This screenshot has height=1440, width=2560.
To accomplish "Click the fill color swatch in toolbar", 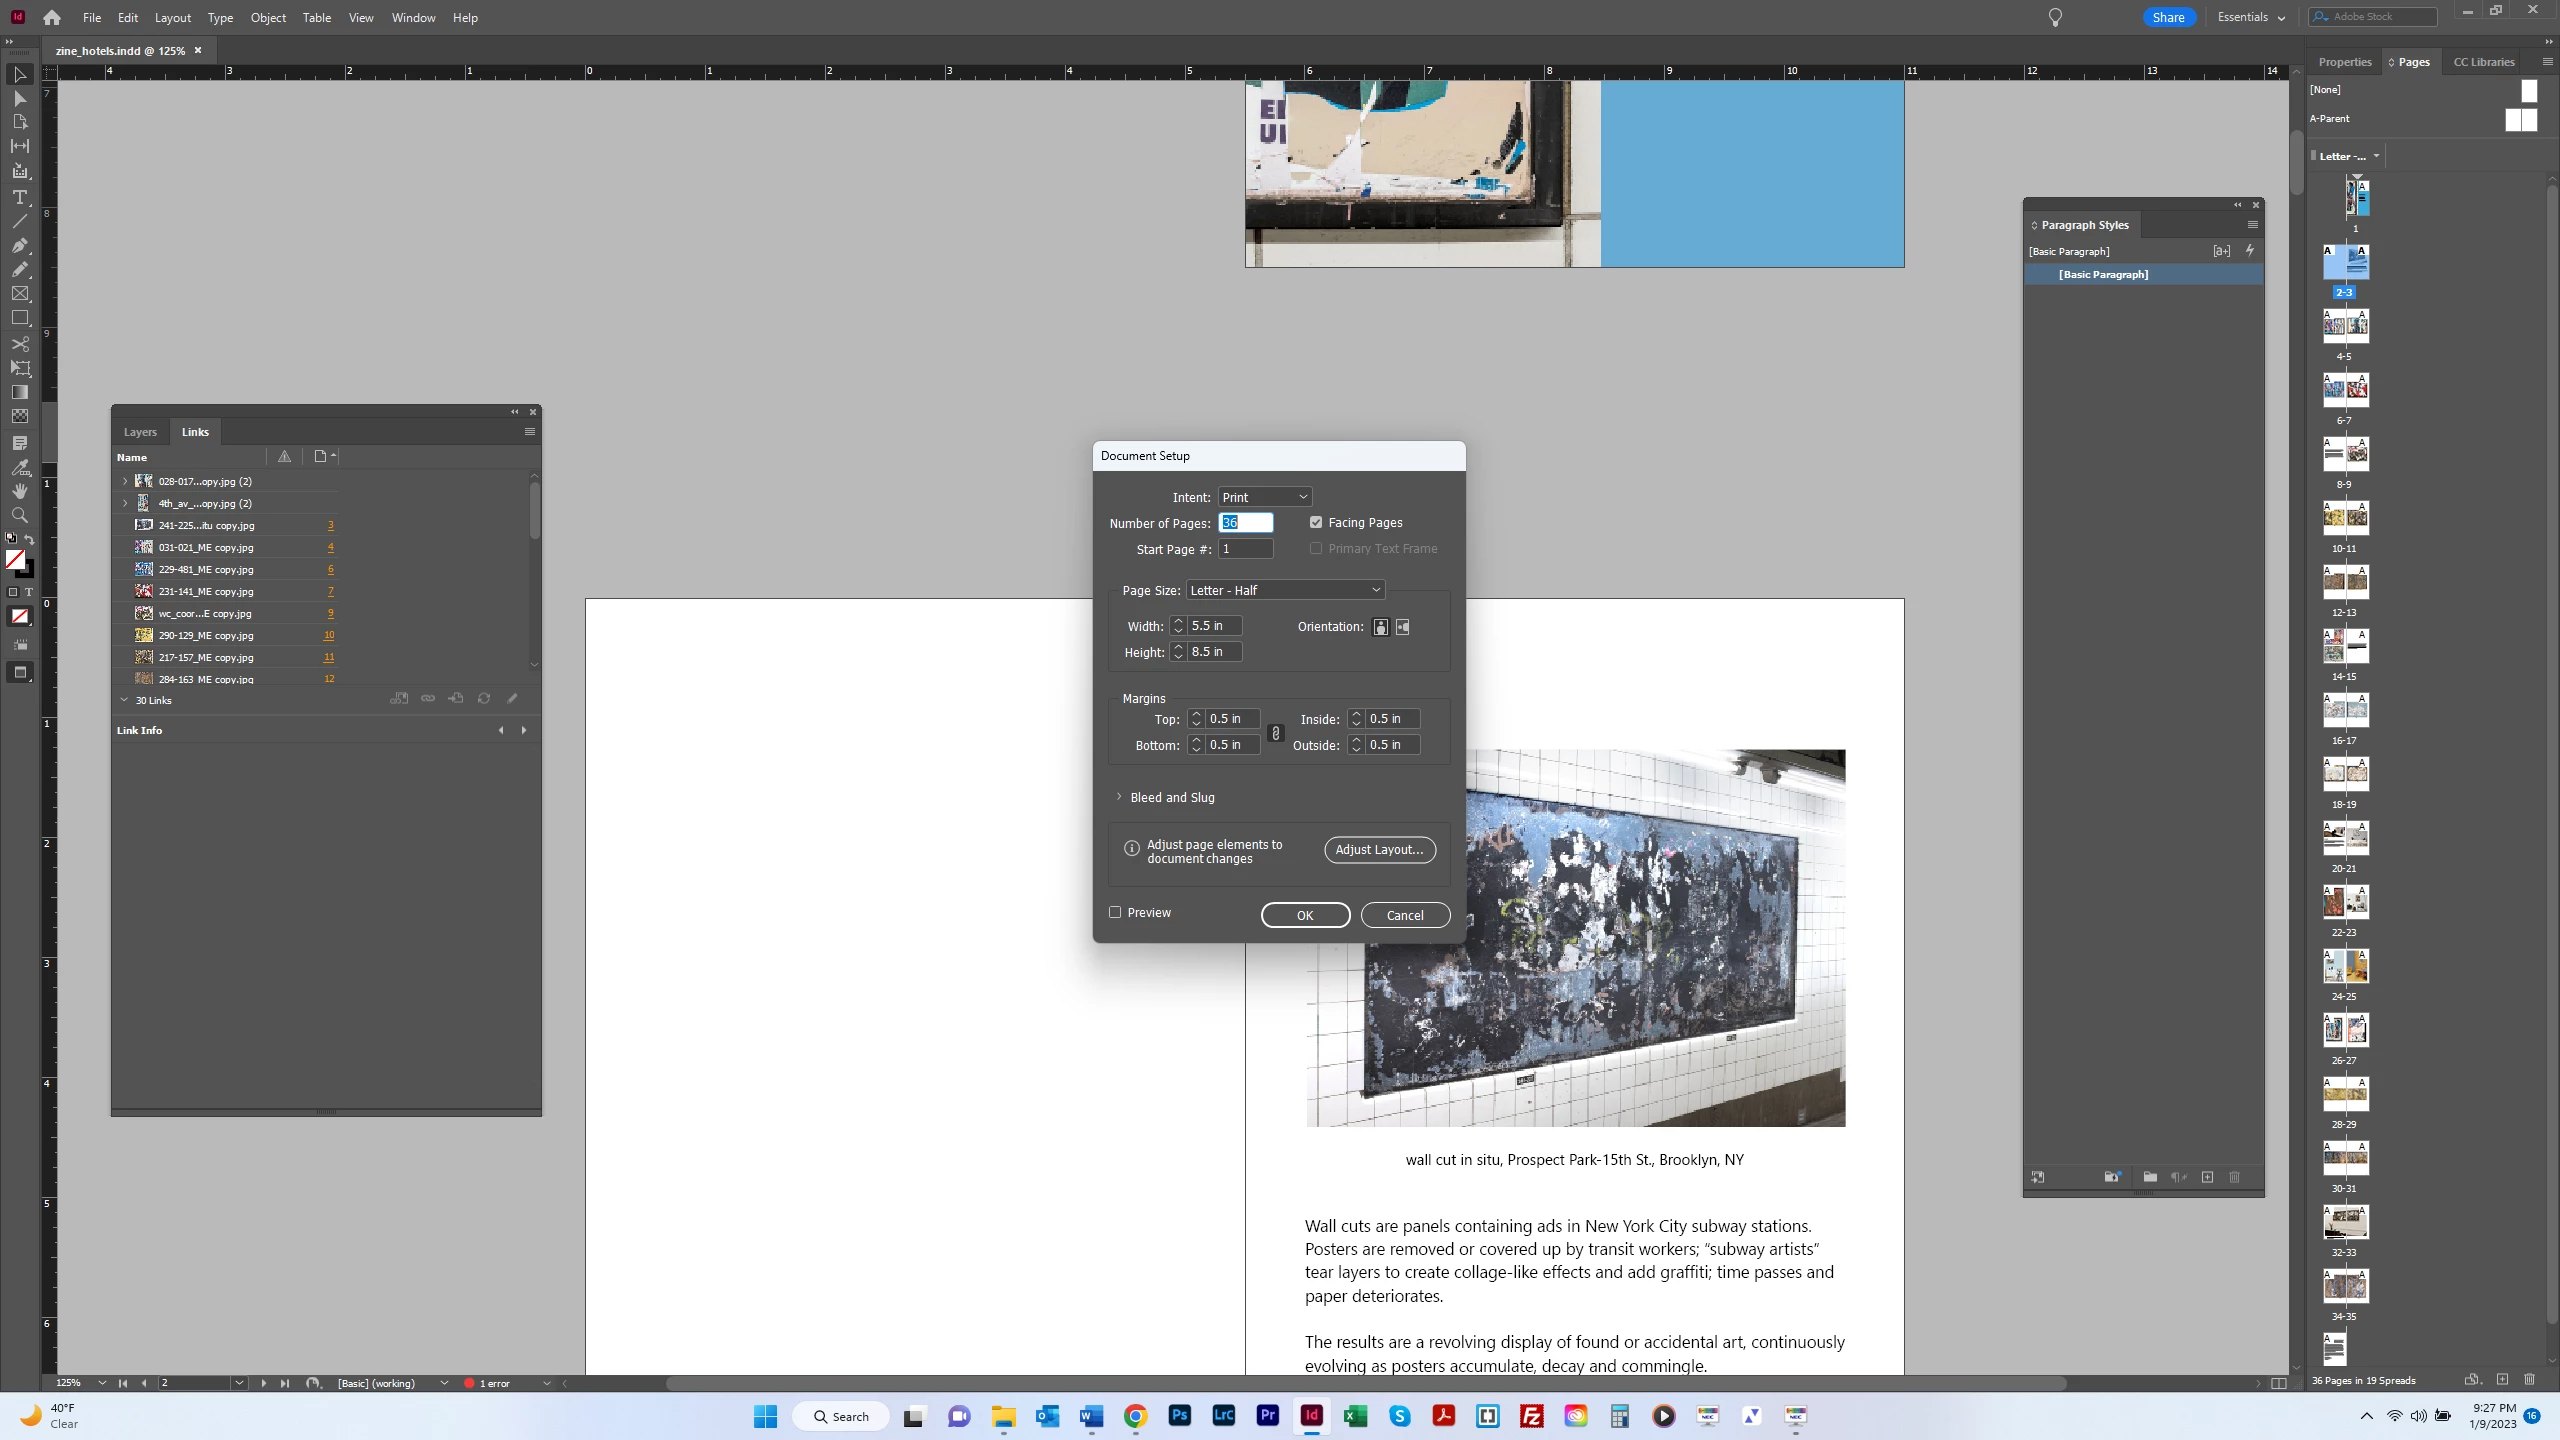I will 15,560.
